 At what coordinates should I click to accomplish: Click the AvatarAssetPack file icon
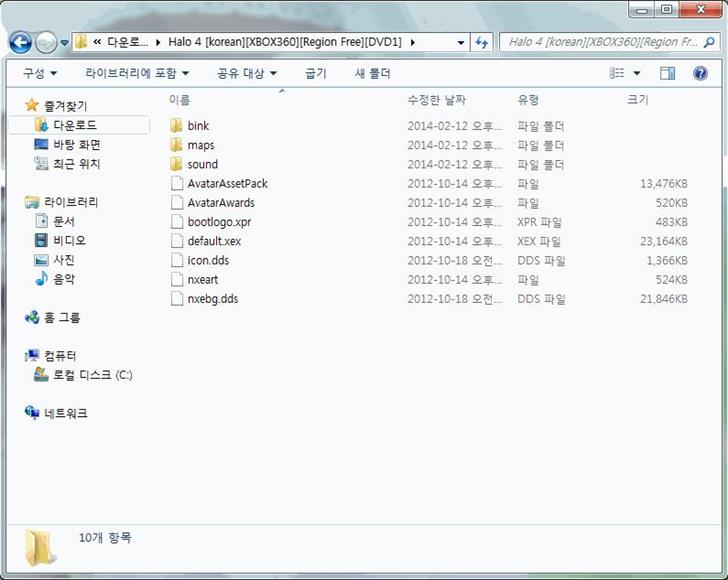click(177, 183)
